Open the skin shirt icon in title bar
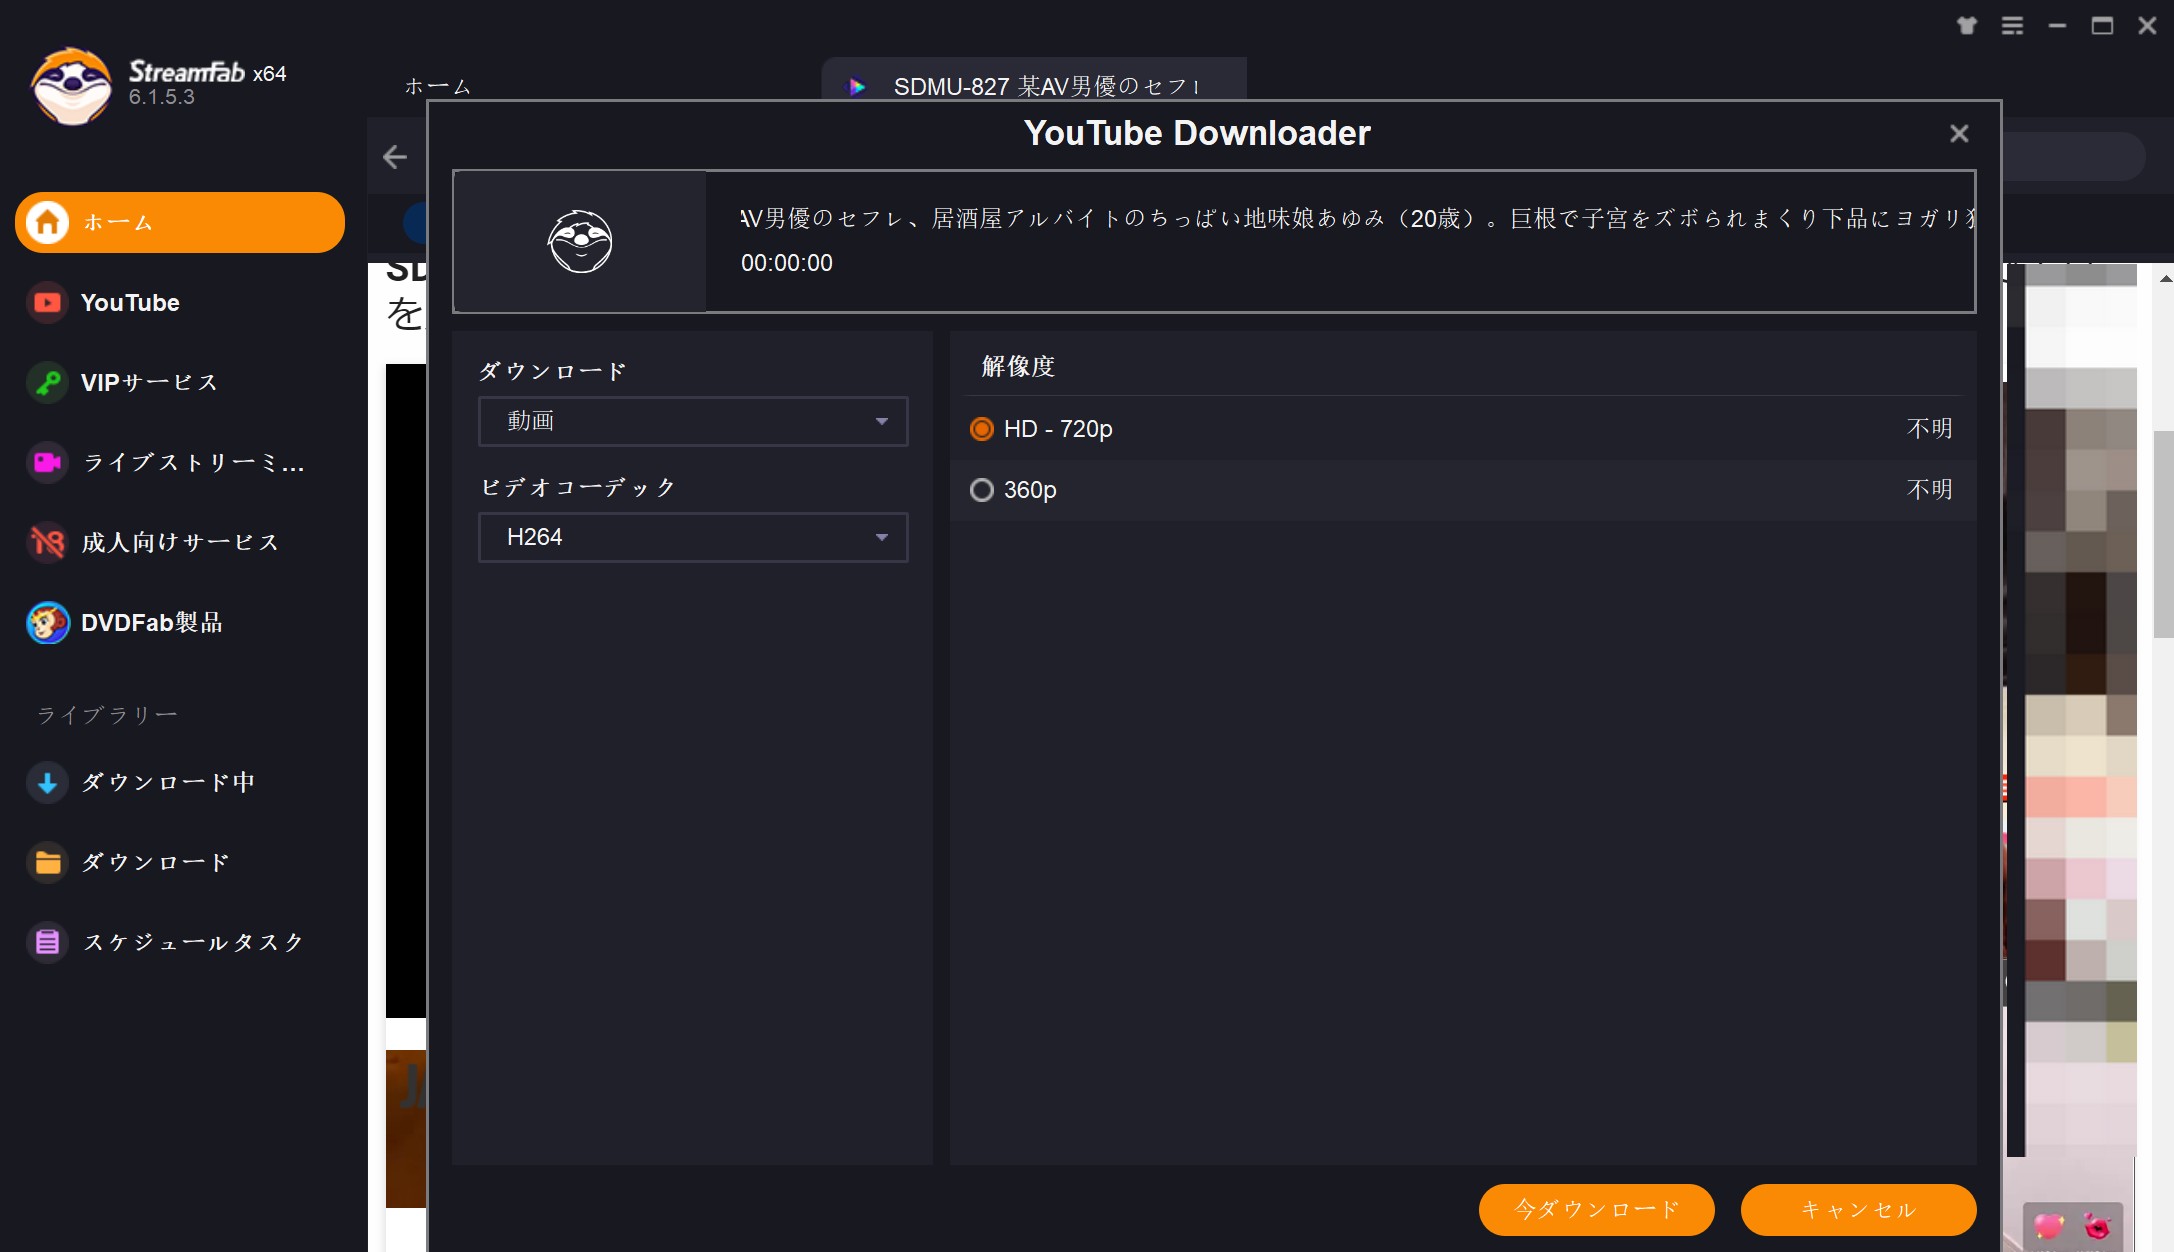The image size is (2174, 1252). 1967,25
